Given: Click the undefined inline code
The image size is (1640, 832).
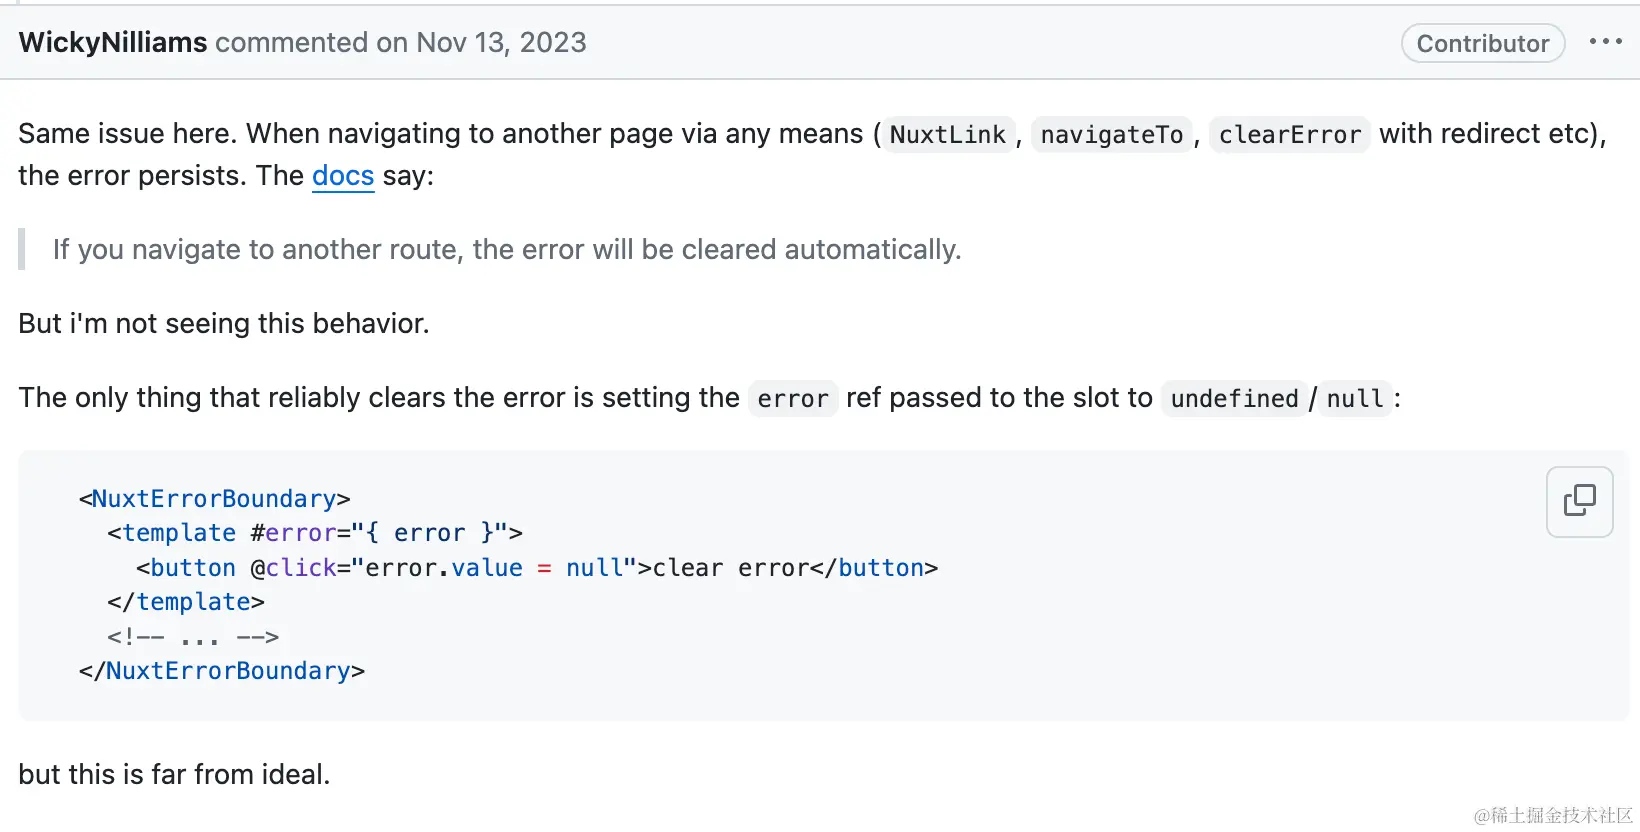Looking at the screenshot, I should [1234, 398].
